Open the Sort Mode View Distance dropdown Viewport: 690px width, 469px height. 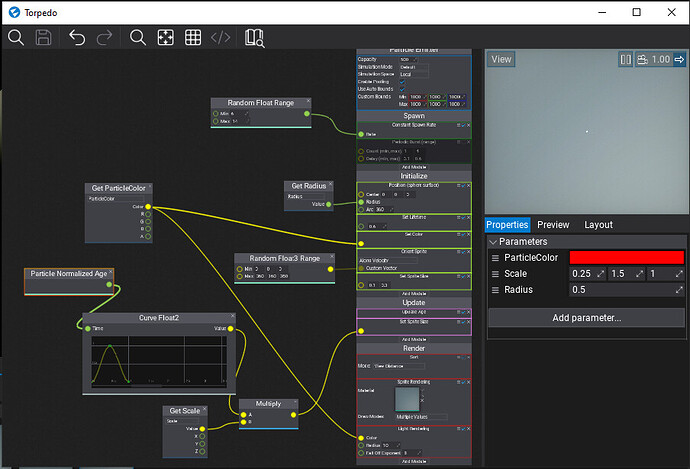pyautogui.click(x=400, y=366)
